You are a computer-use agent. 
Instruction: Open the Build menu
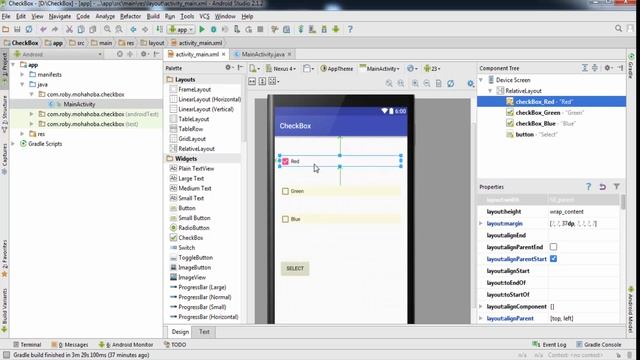pyautogui.click(x=153, y=16)
